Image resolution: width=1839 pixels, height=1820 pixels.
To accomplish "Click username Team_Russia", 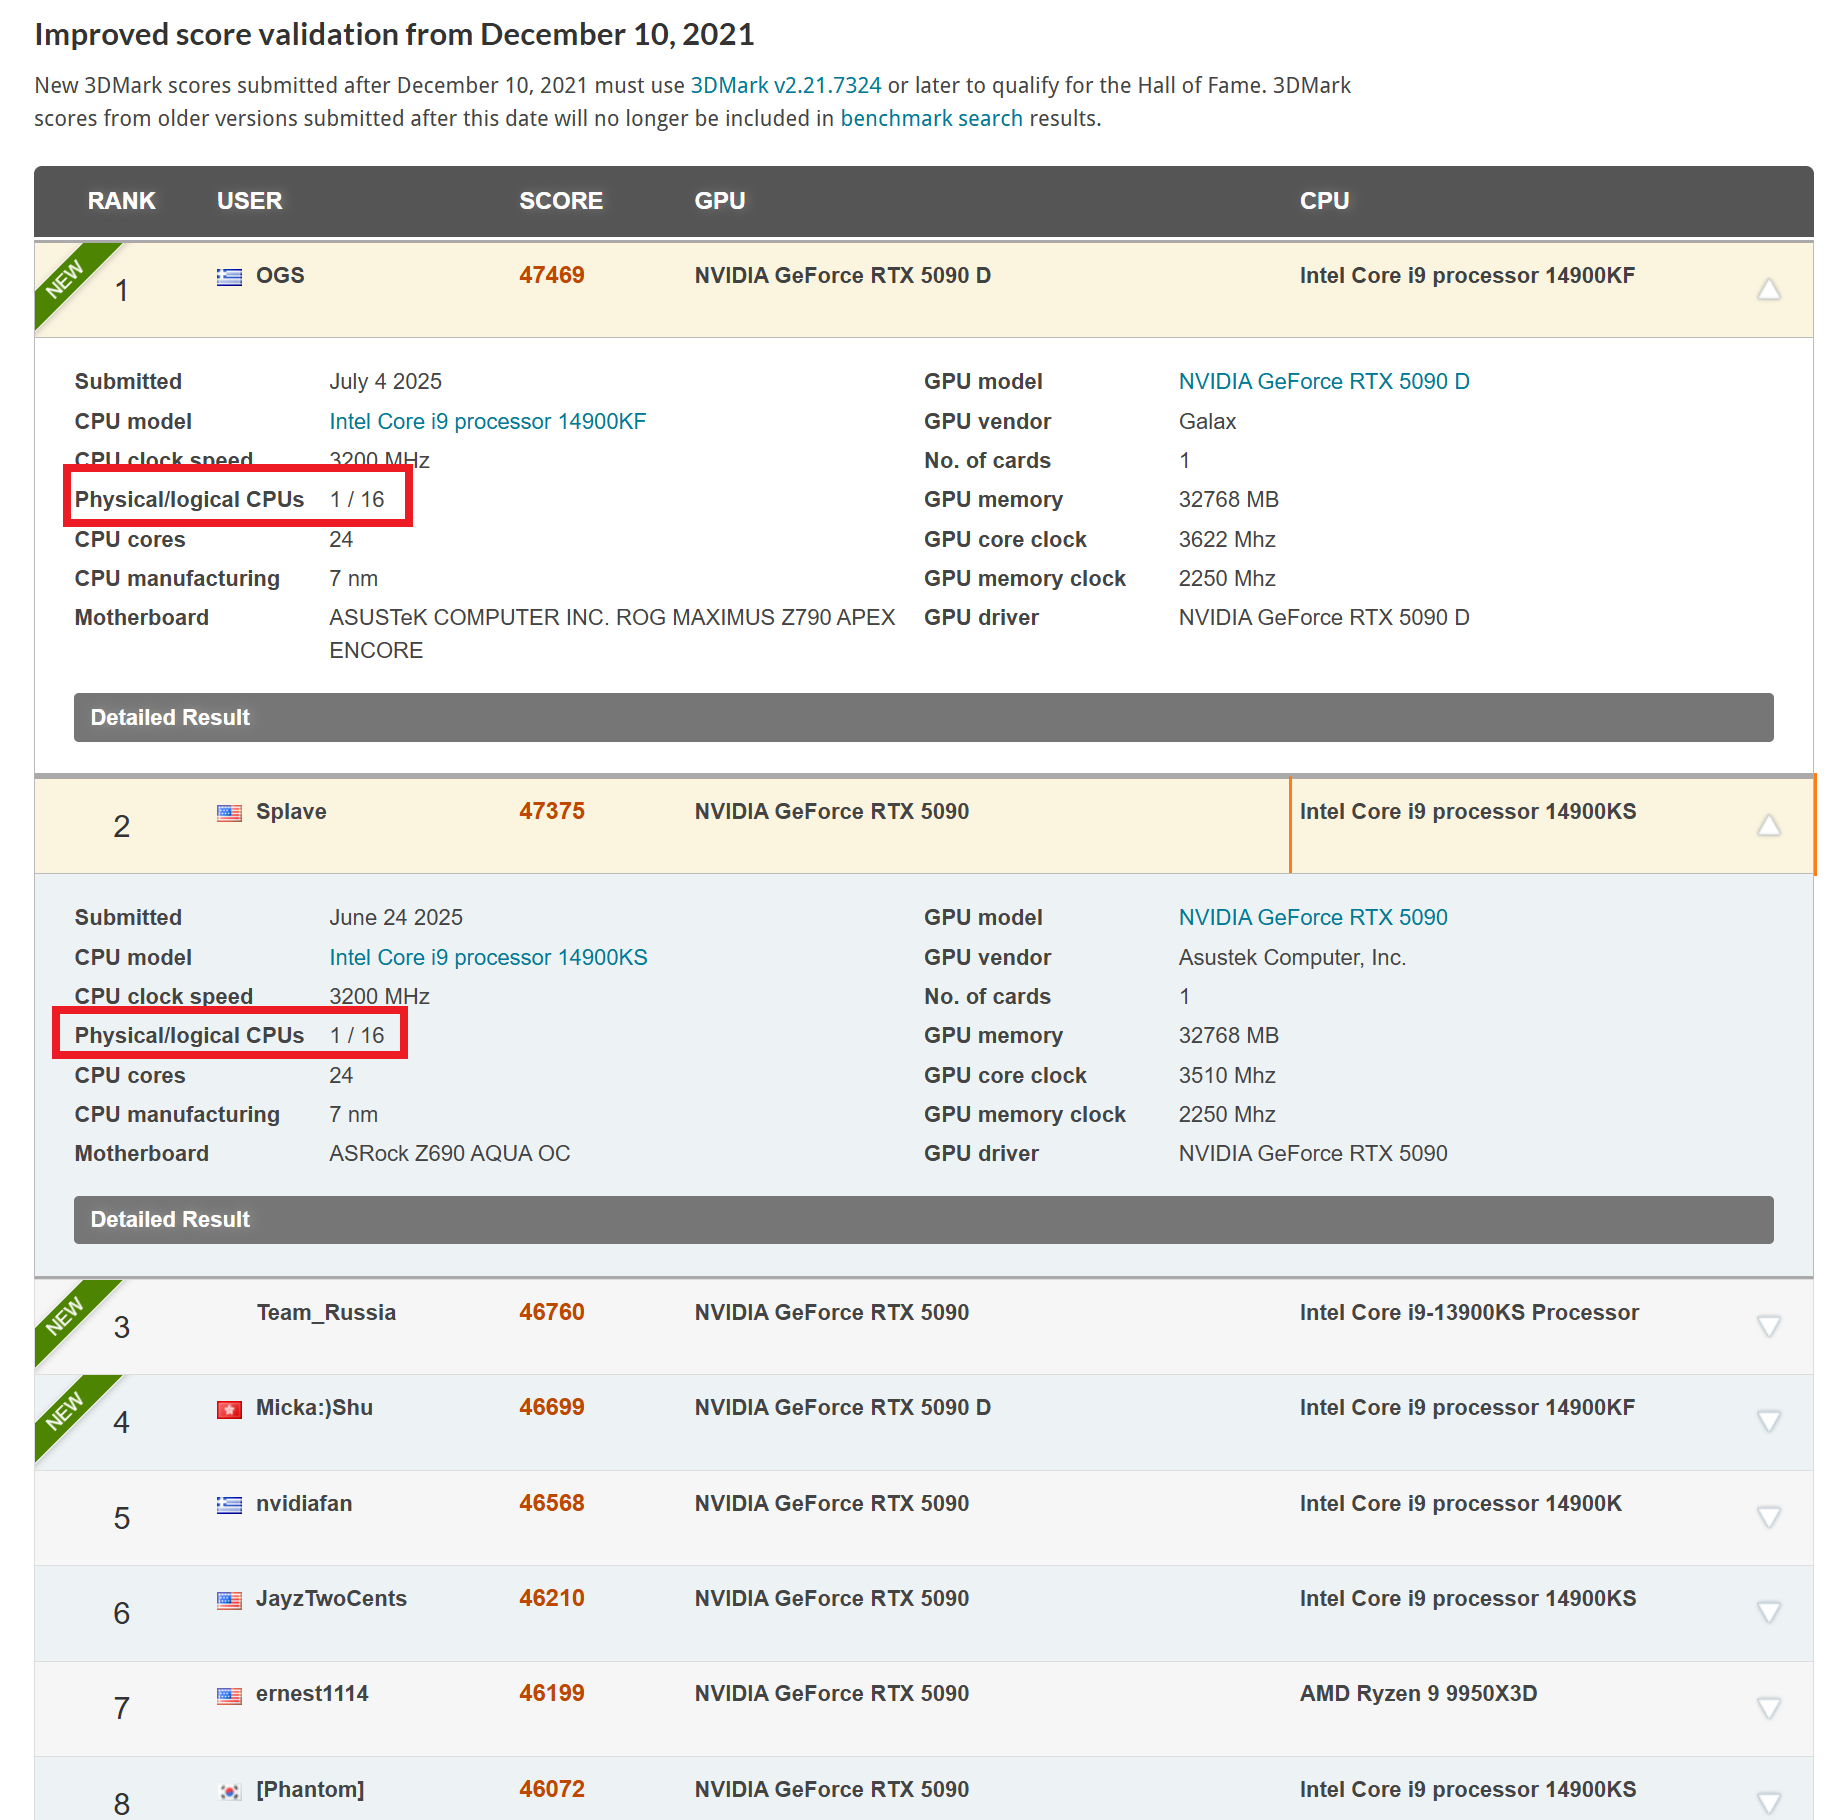I will click(x=326, y=1313).
